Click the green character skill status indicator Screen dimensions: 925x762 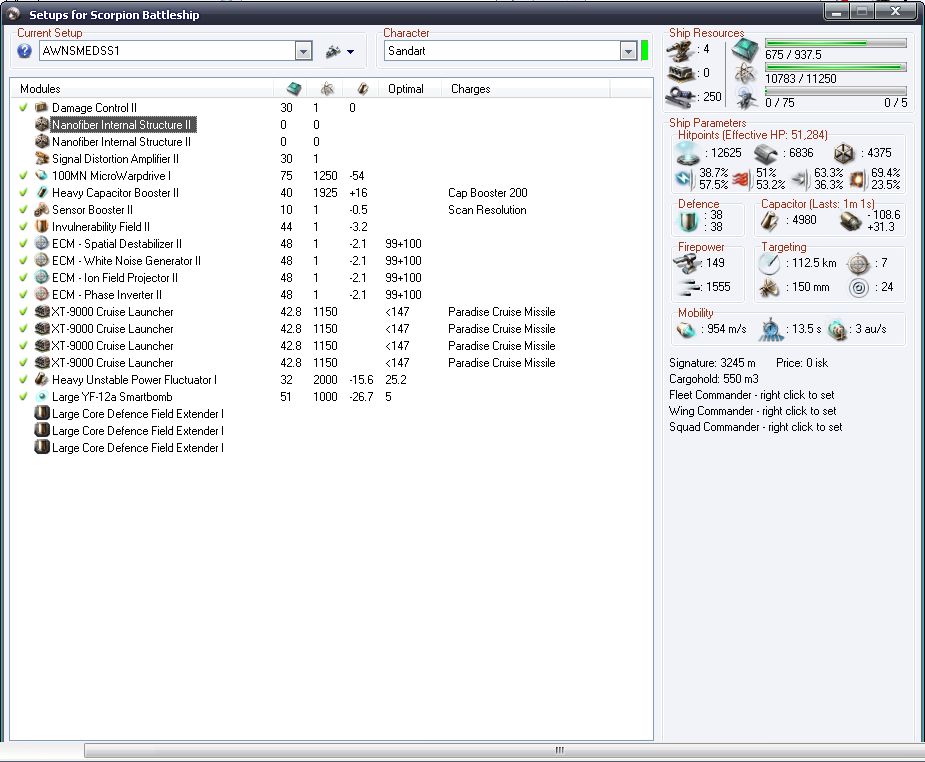pos(644,51)
